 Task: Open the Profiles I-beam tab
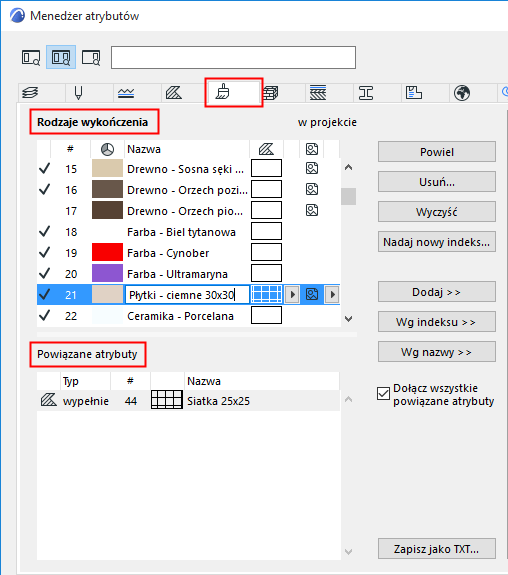coord(366,93)
